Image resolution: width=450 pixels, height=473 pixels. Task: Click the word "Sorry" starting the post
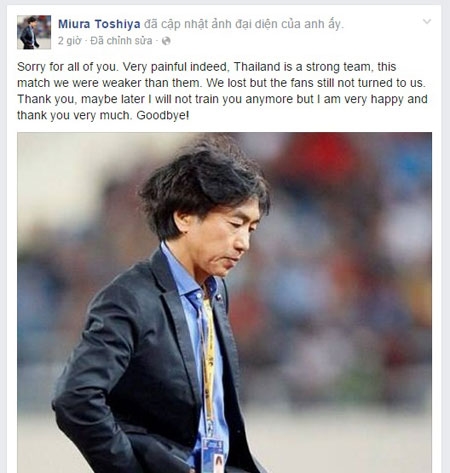point(32,67)
